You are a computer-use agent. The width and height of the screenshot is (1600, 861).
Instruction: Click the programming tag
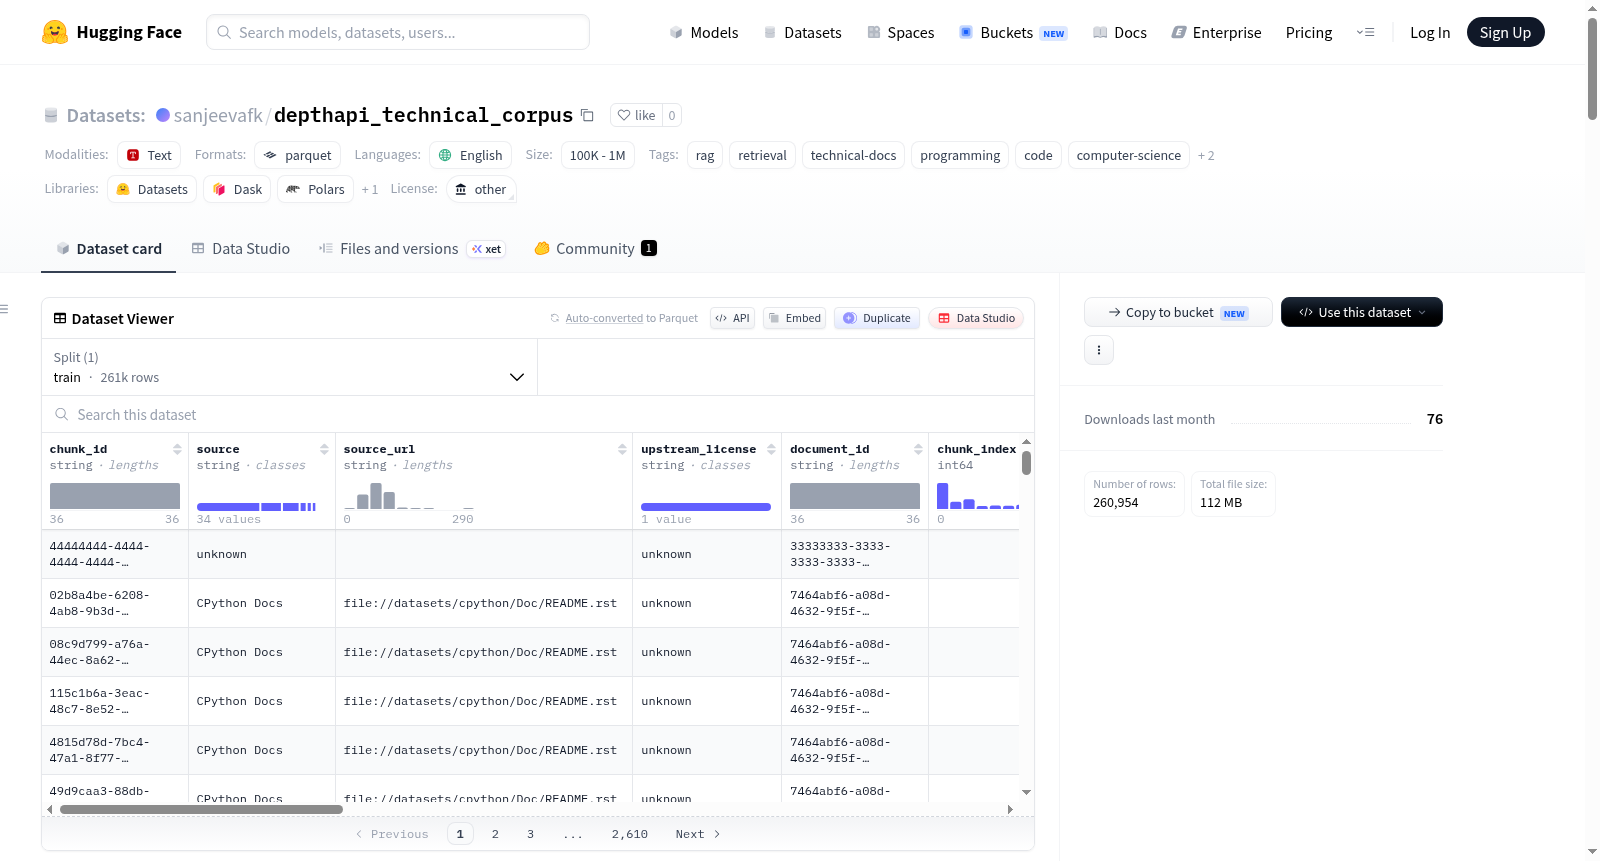960,155
